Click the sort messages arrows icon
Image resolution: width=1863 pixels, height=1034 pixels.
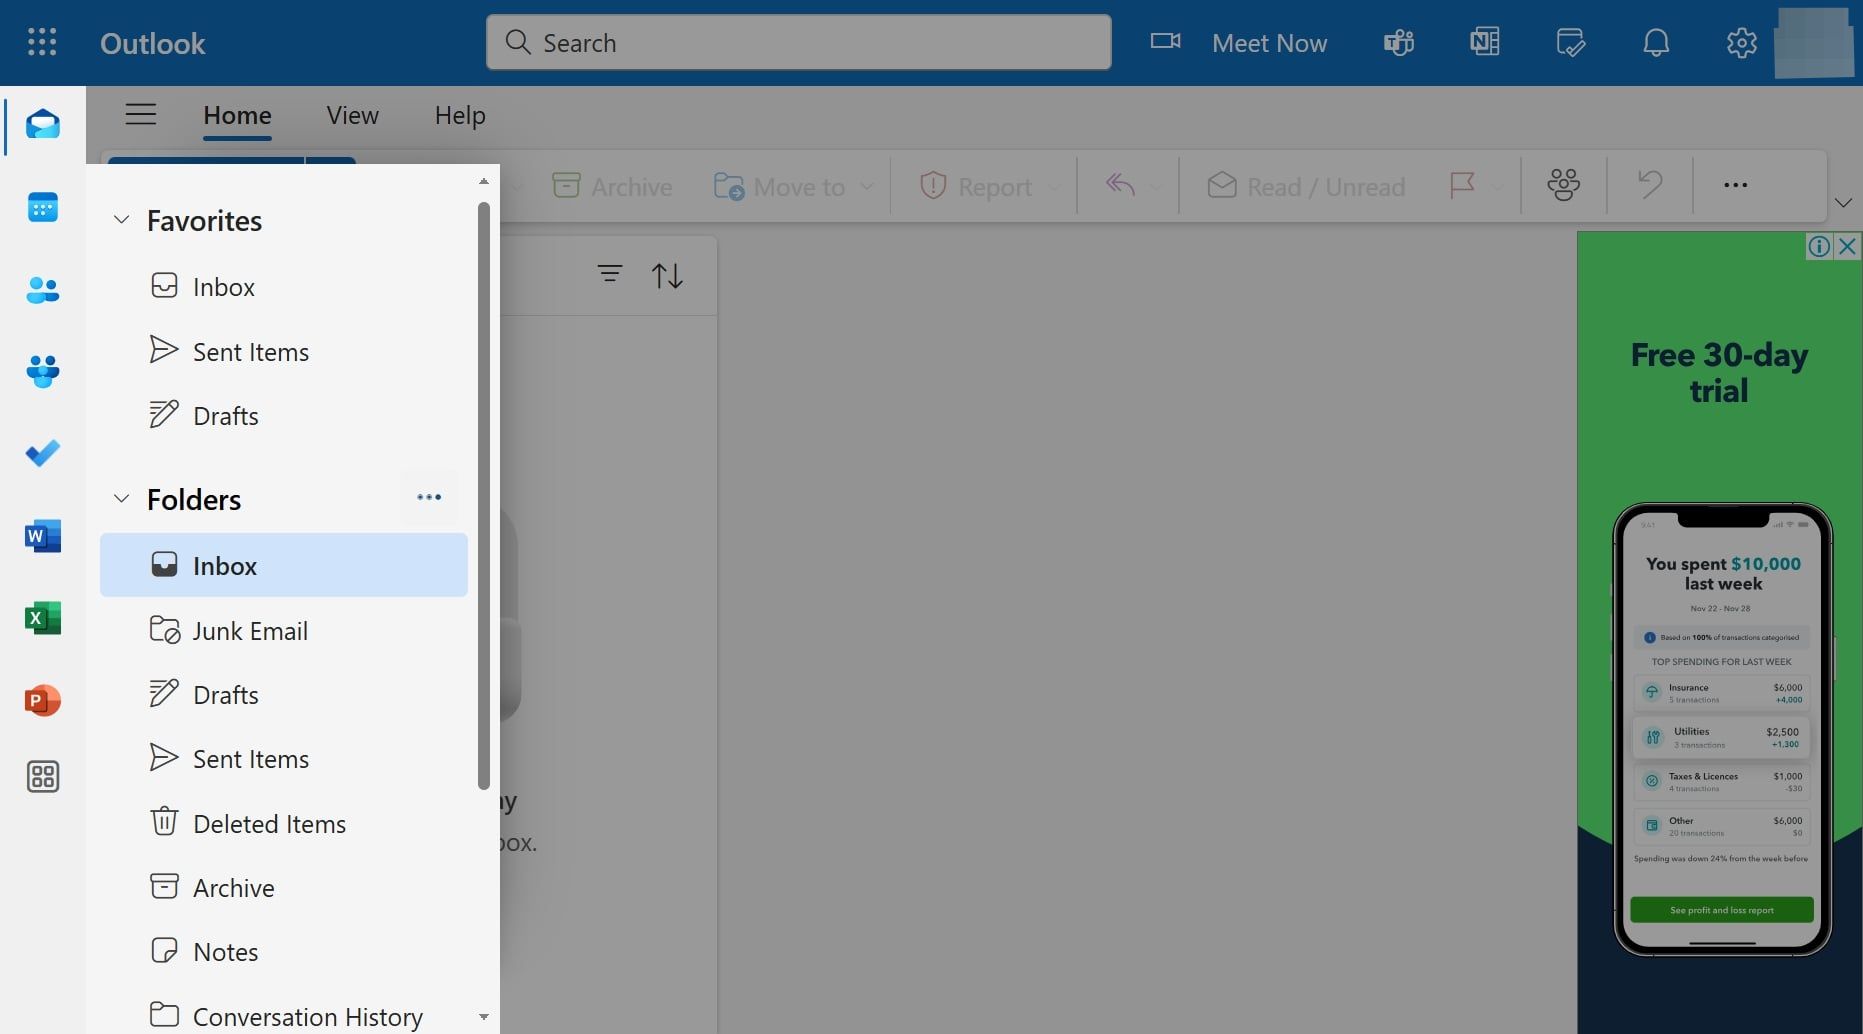point(667,275)
